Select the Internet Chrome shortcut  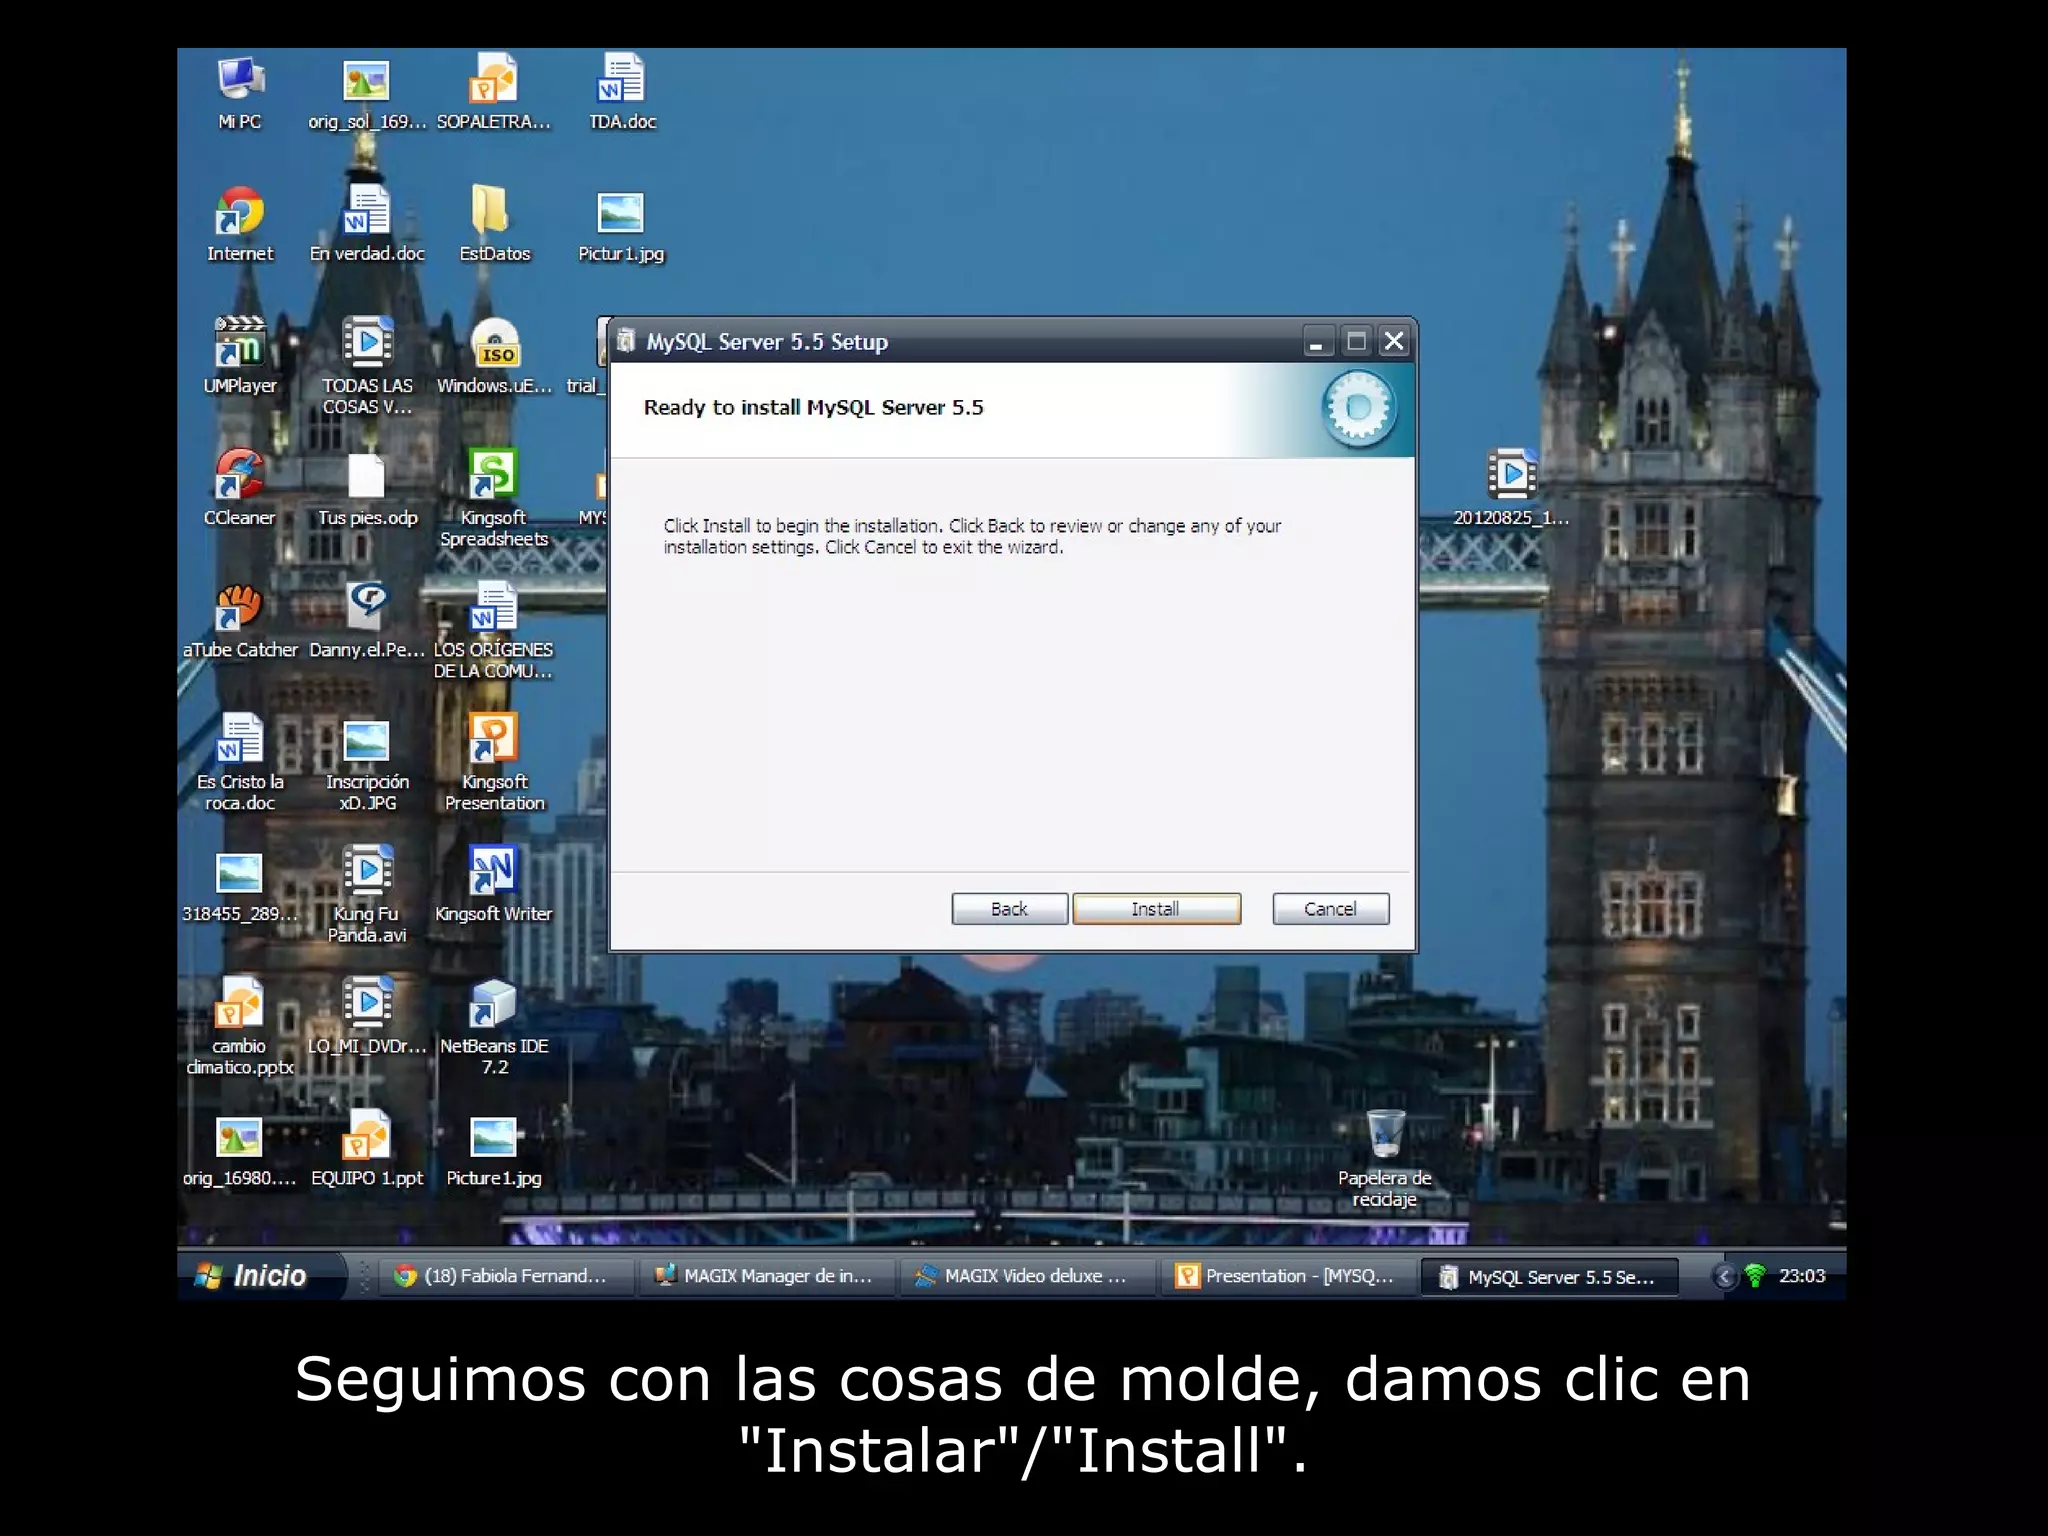240,225
